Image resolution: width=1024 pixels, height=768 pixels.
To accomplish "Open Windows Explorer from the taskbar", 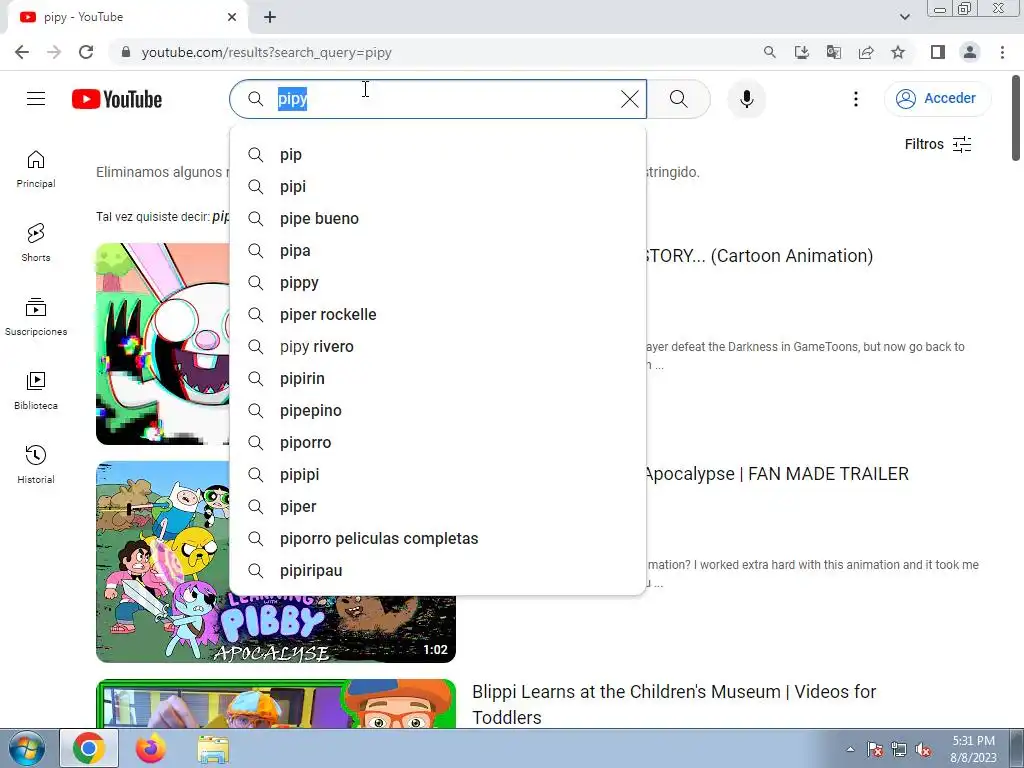I will (213, 749).
